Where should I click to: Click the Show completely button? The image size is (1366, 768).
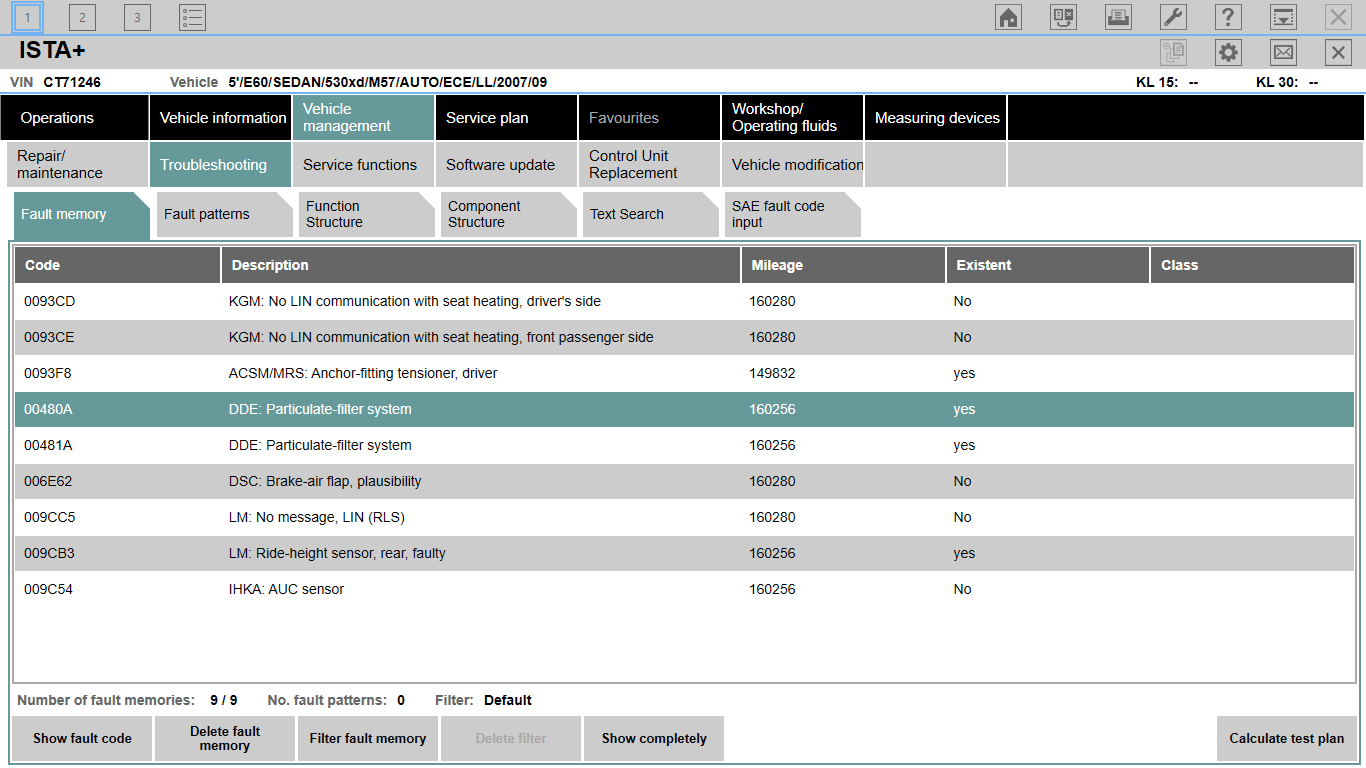point(654,738)
